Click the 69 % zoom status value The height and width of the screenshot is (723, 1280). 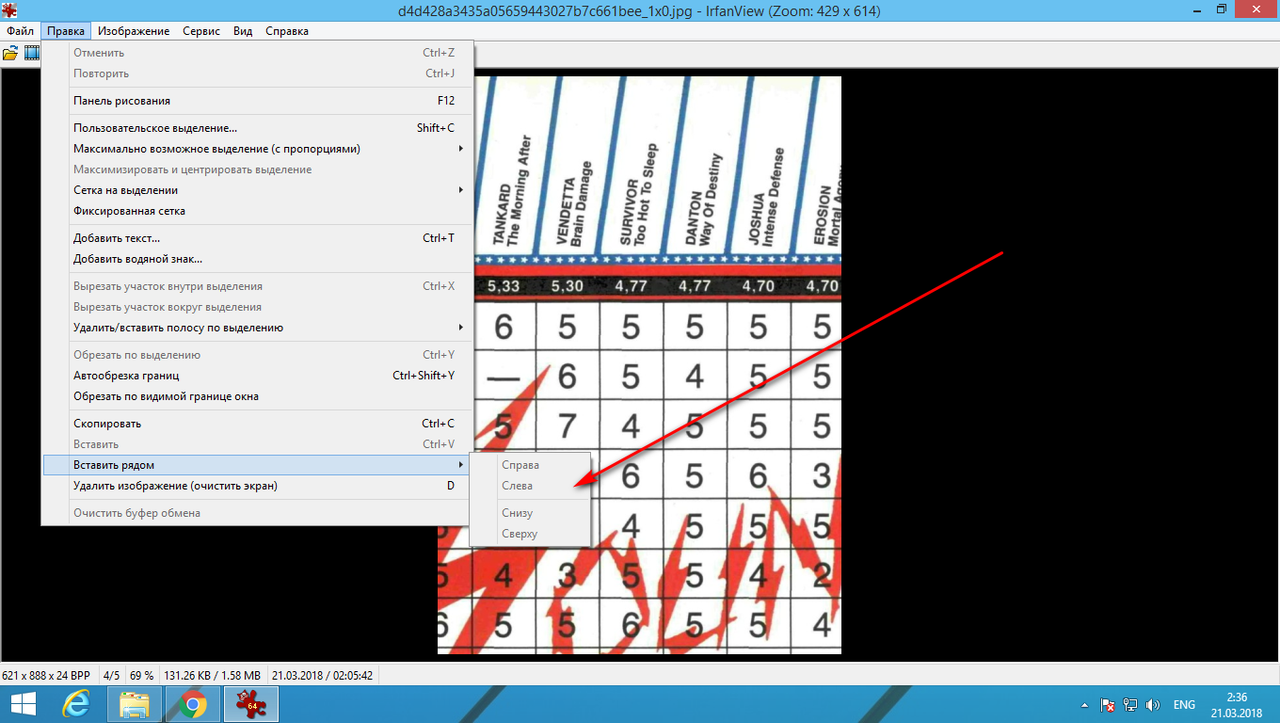pyautogui.click(x=142, y=676)
